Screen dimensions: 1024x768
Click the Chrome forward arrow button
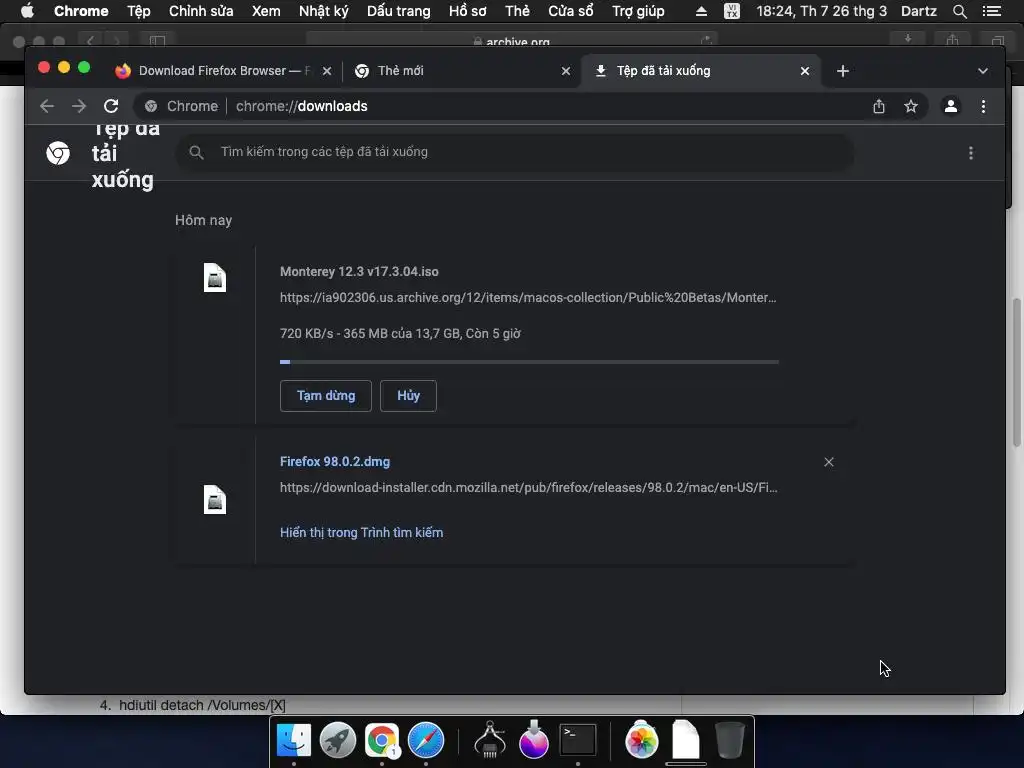pyautogui.click(x=79, y=106)
